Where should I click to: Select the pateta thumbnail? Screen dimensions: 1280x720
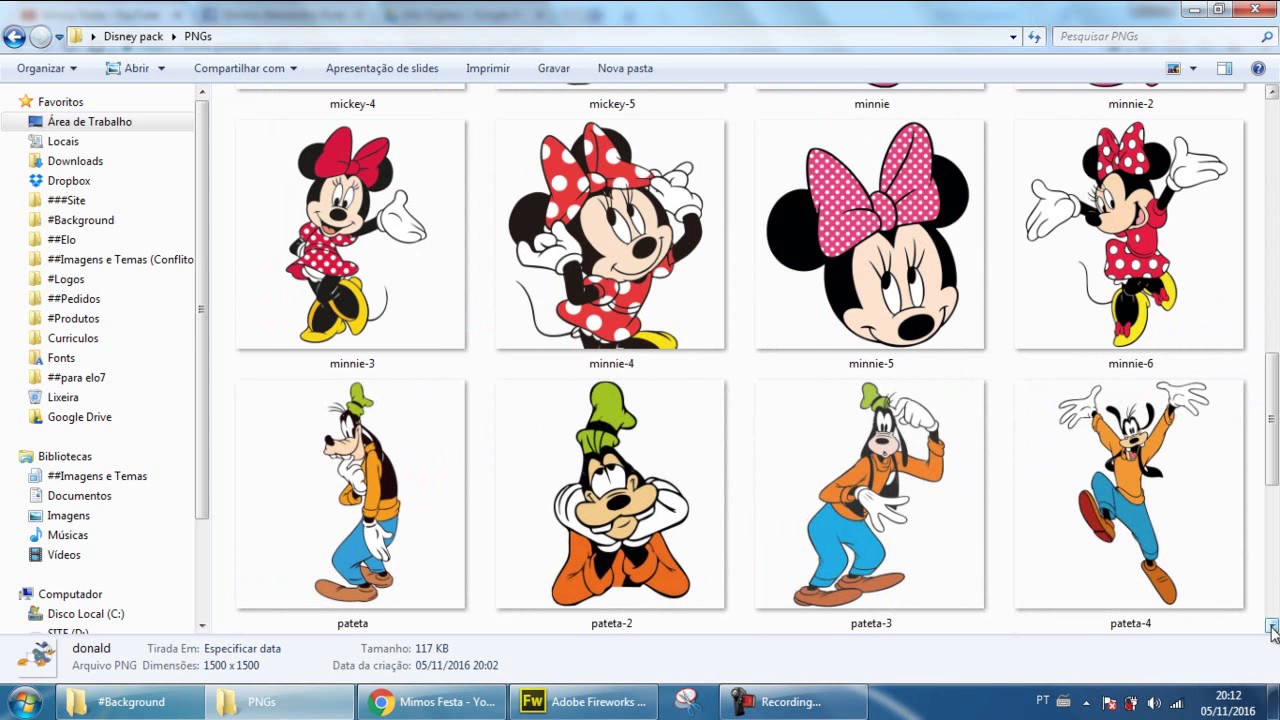click(x=351, y=494)
